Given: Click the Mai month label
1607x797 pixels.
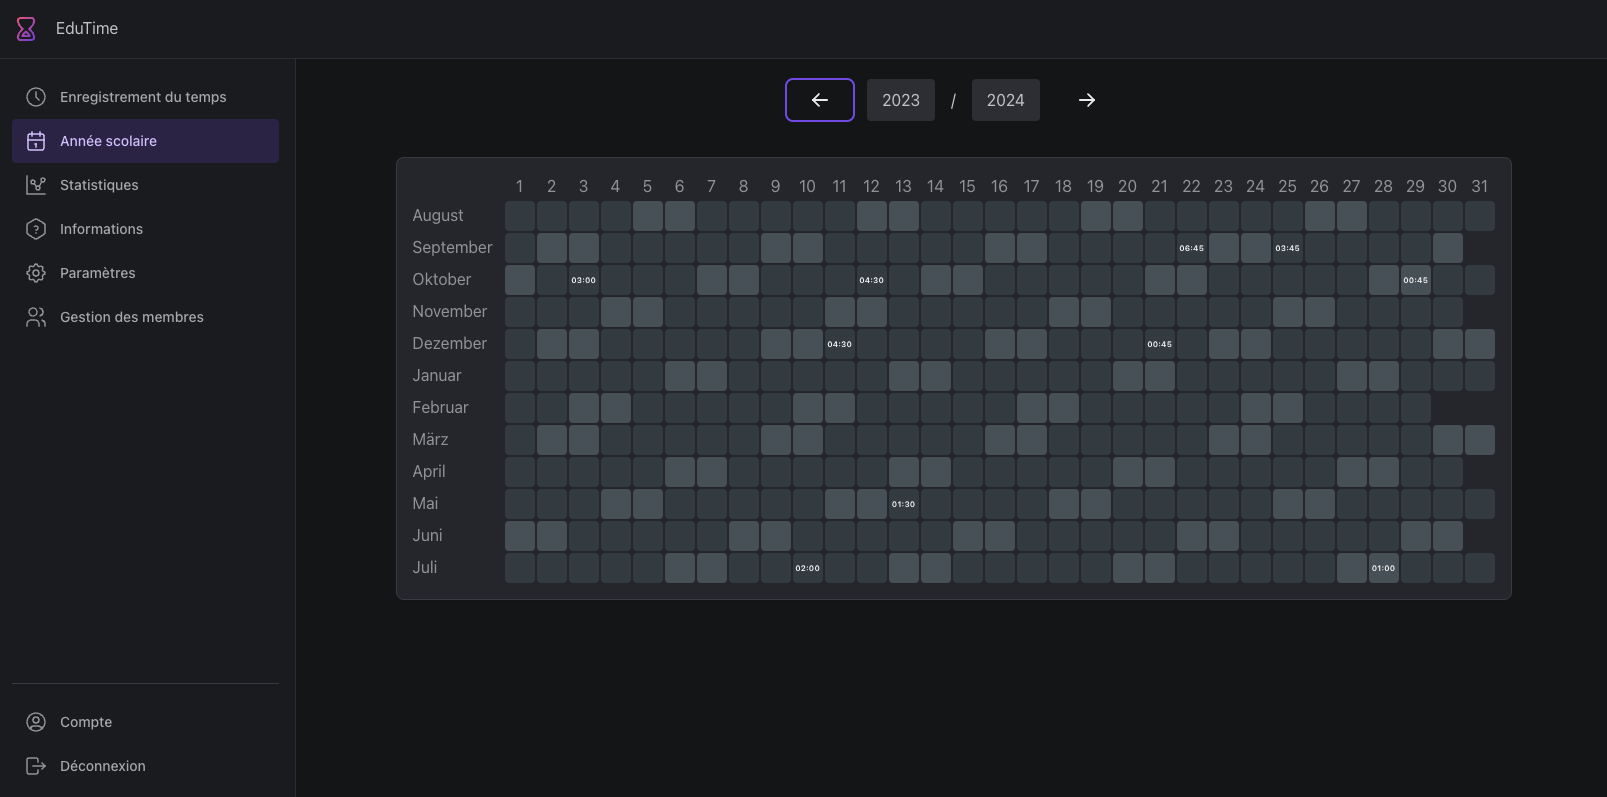Looking at the screenshot, I should (425, 504).
